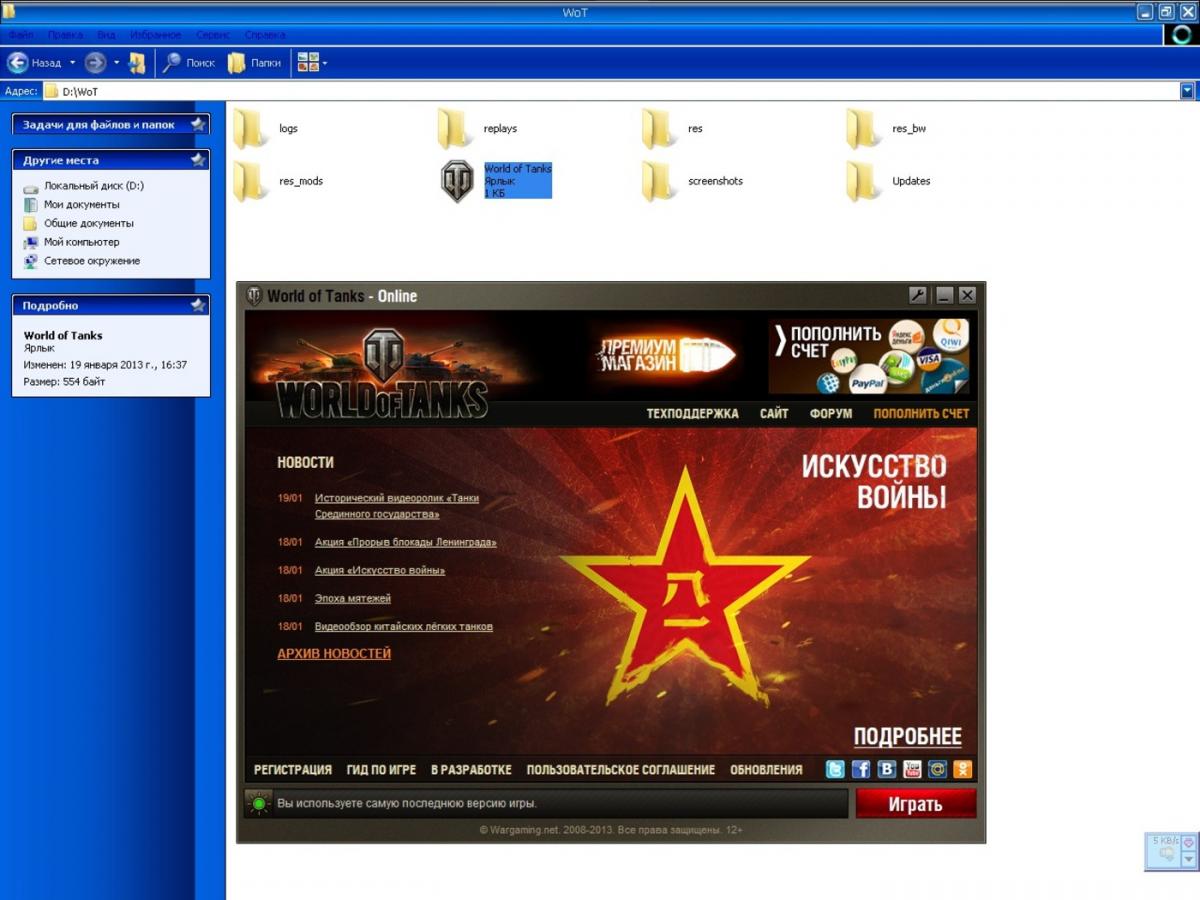Open the ТЕХПОДДЕРЖКА support link
This screenshot has height=900, width=1200.
click(692, 413)
